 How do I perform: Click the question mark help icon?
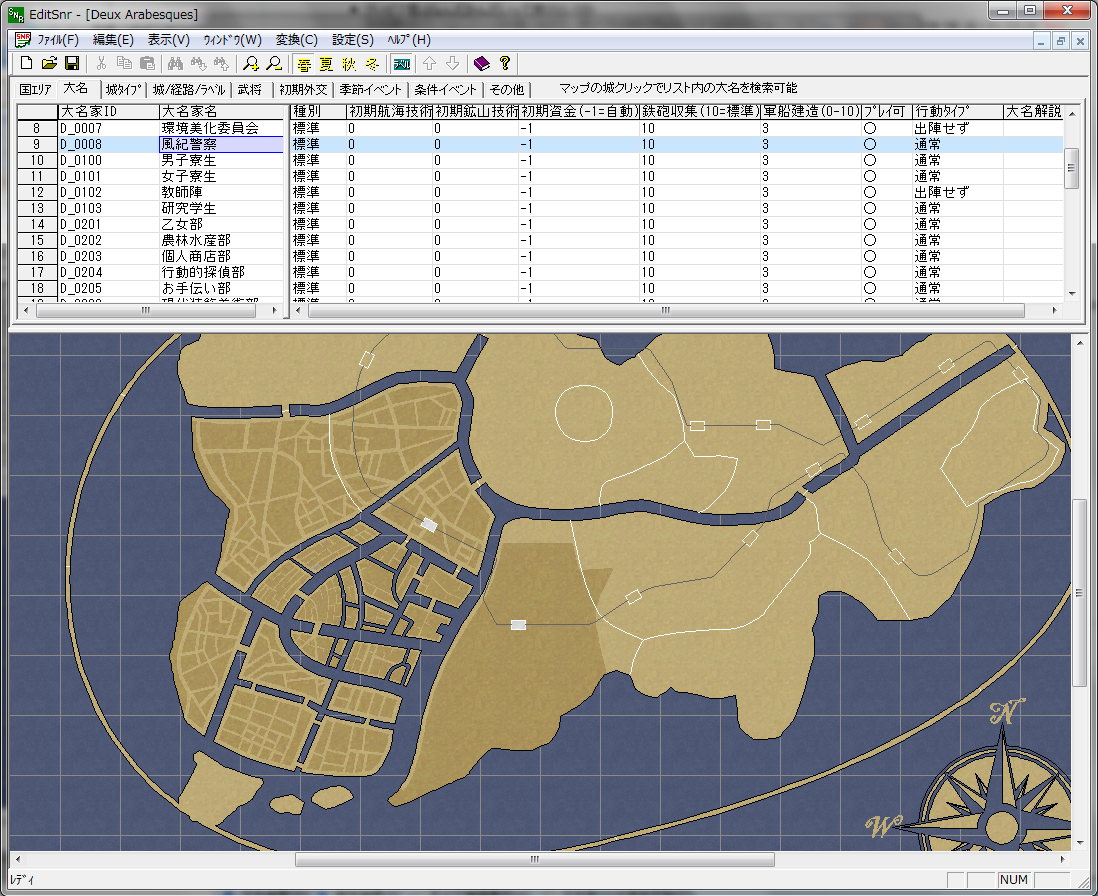tap(505, 64)
